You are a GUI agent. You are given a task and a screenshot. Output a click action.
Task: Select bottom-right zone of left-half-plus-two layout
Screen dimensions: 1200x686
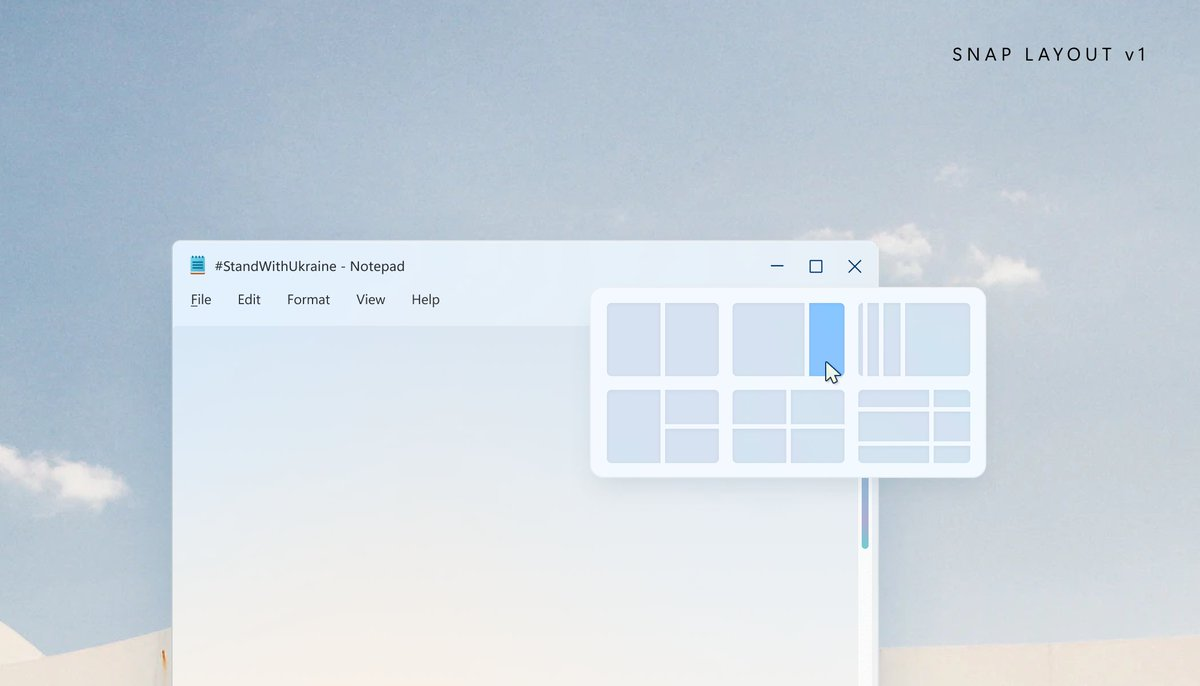(x=692, y=446)
